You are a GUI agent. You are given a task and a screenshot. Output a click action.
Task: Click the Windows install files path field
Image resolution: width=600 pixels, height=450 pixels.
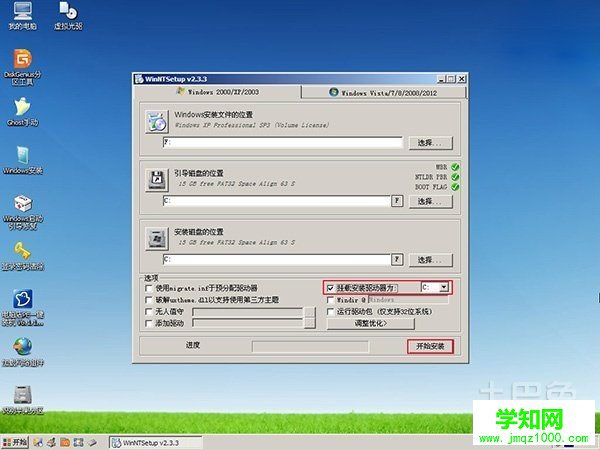click(283, 142)
